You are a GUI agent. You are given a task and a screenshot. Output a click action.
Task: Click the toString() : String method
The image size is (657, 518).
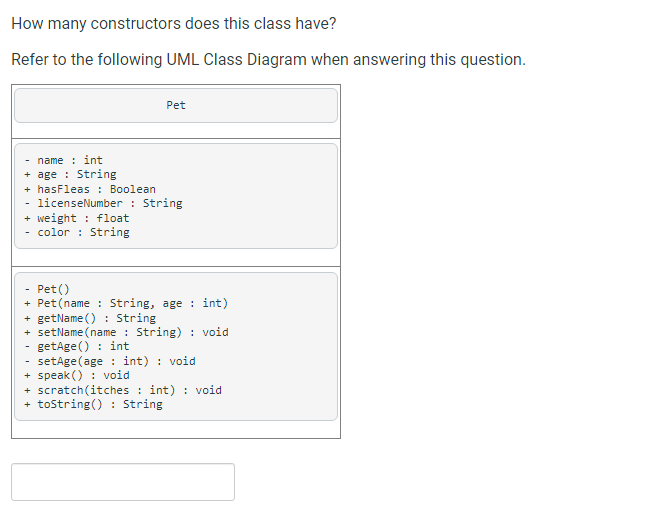[93, 404]
